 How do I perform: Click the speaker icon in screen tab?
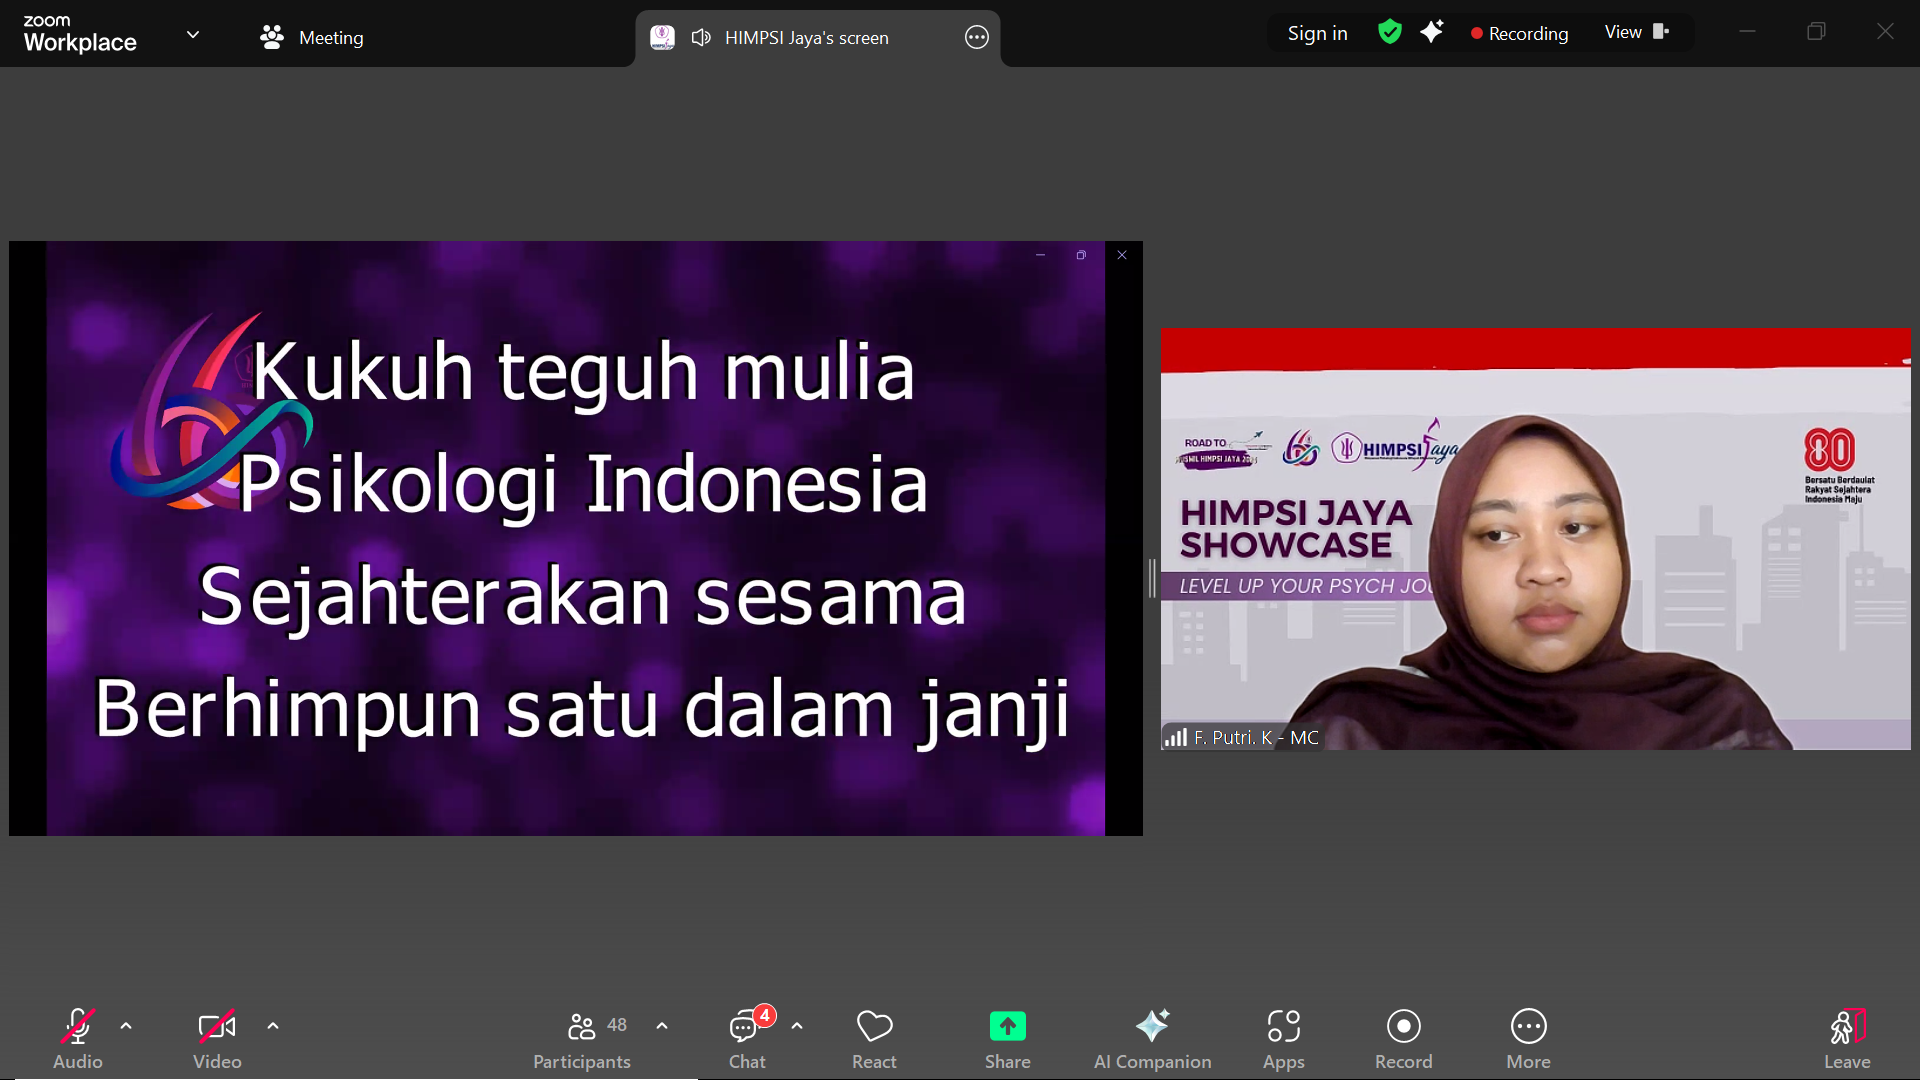pyautogui.click(x=702, y=38)
